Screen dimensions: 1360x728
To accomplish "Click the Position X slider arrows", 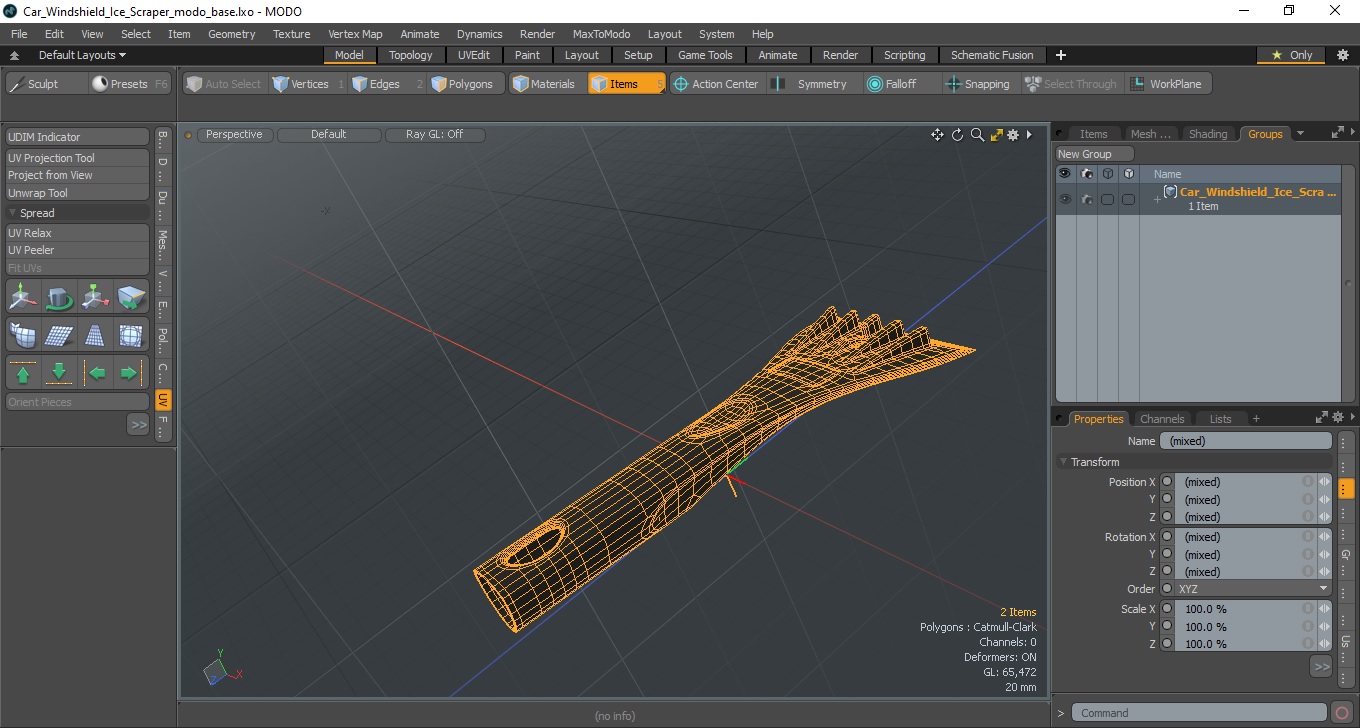I will pos(1325,482).
